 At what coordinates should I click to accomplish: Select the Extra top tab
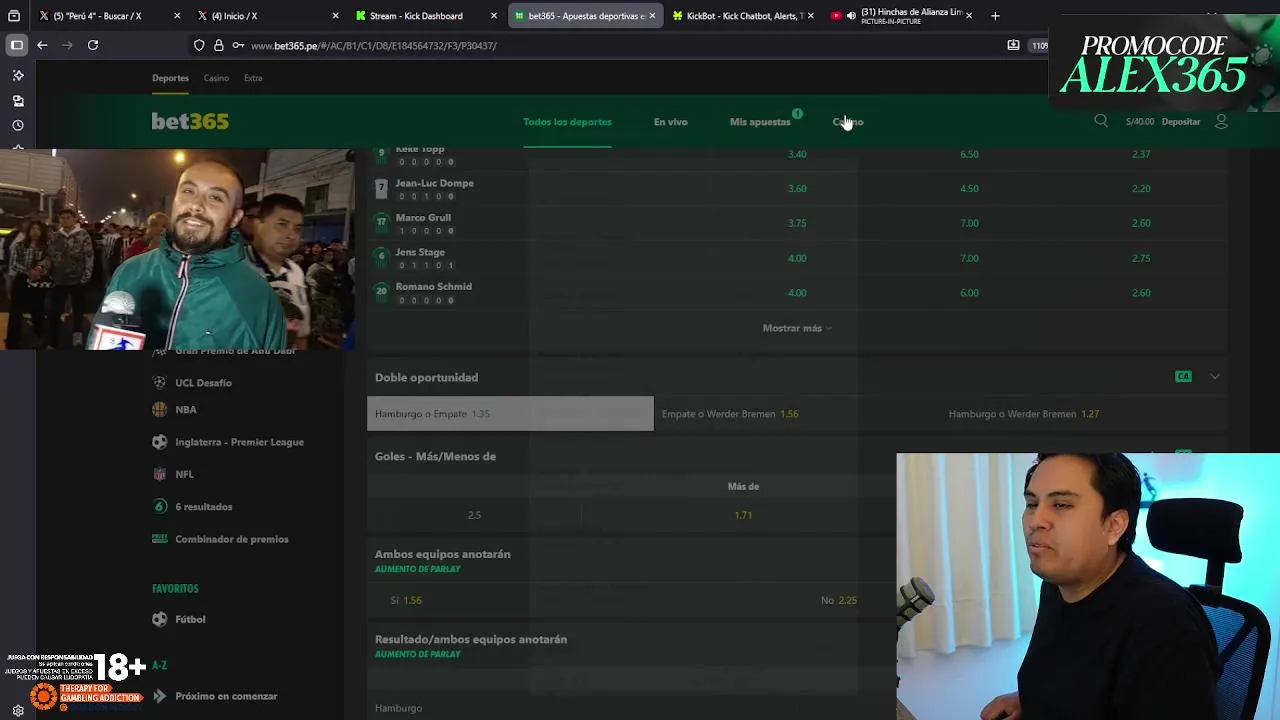pyautogui.click(x=253, y=78)
